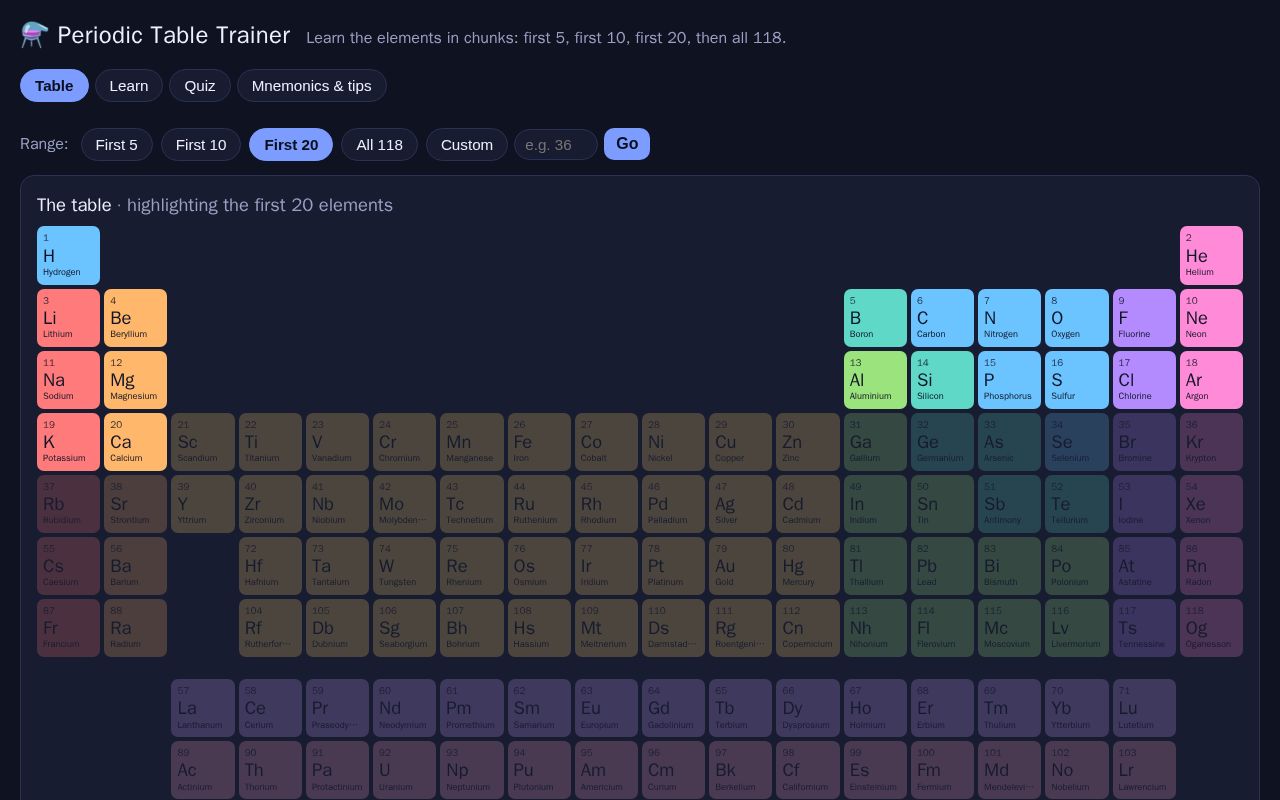Focus the custom range number field
Viewport: 1280px width, 800px height.
coord(556,145)
